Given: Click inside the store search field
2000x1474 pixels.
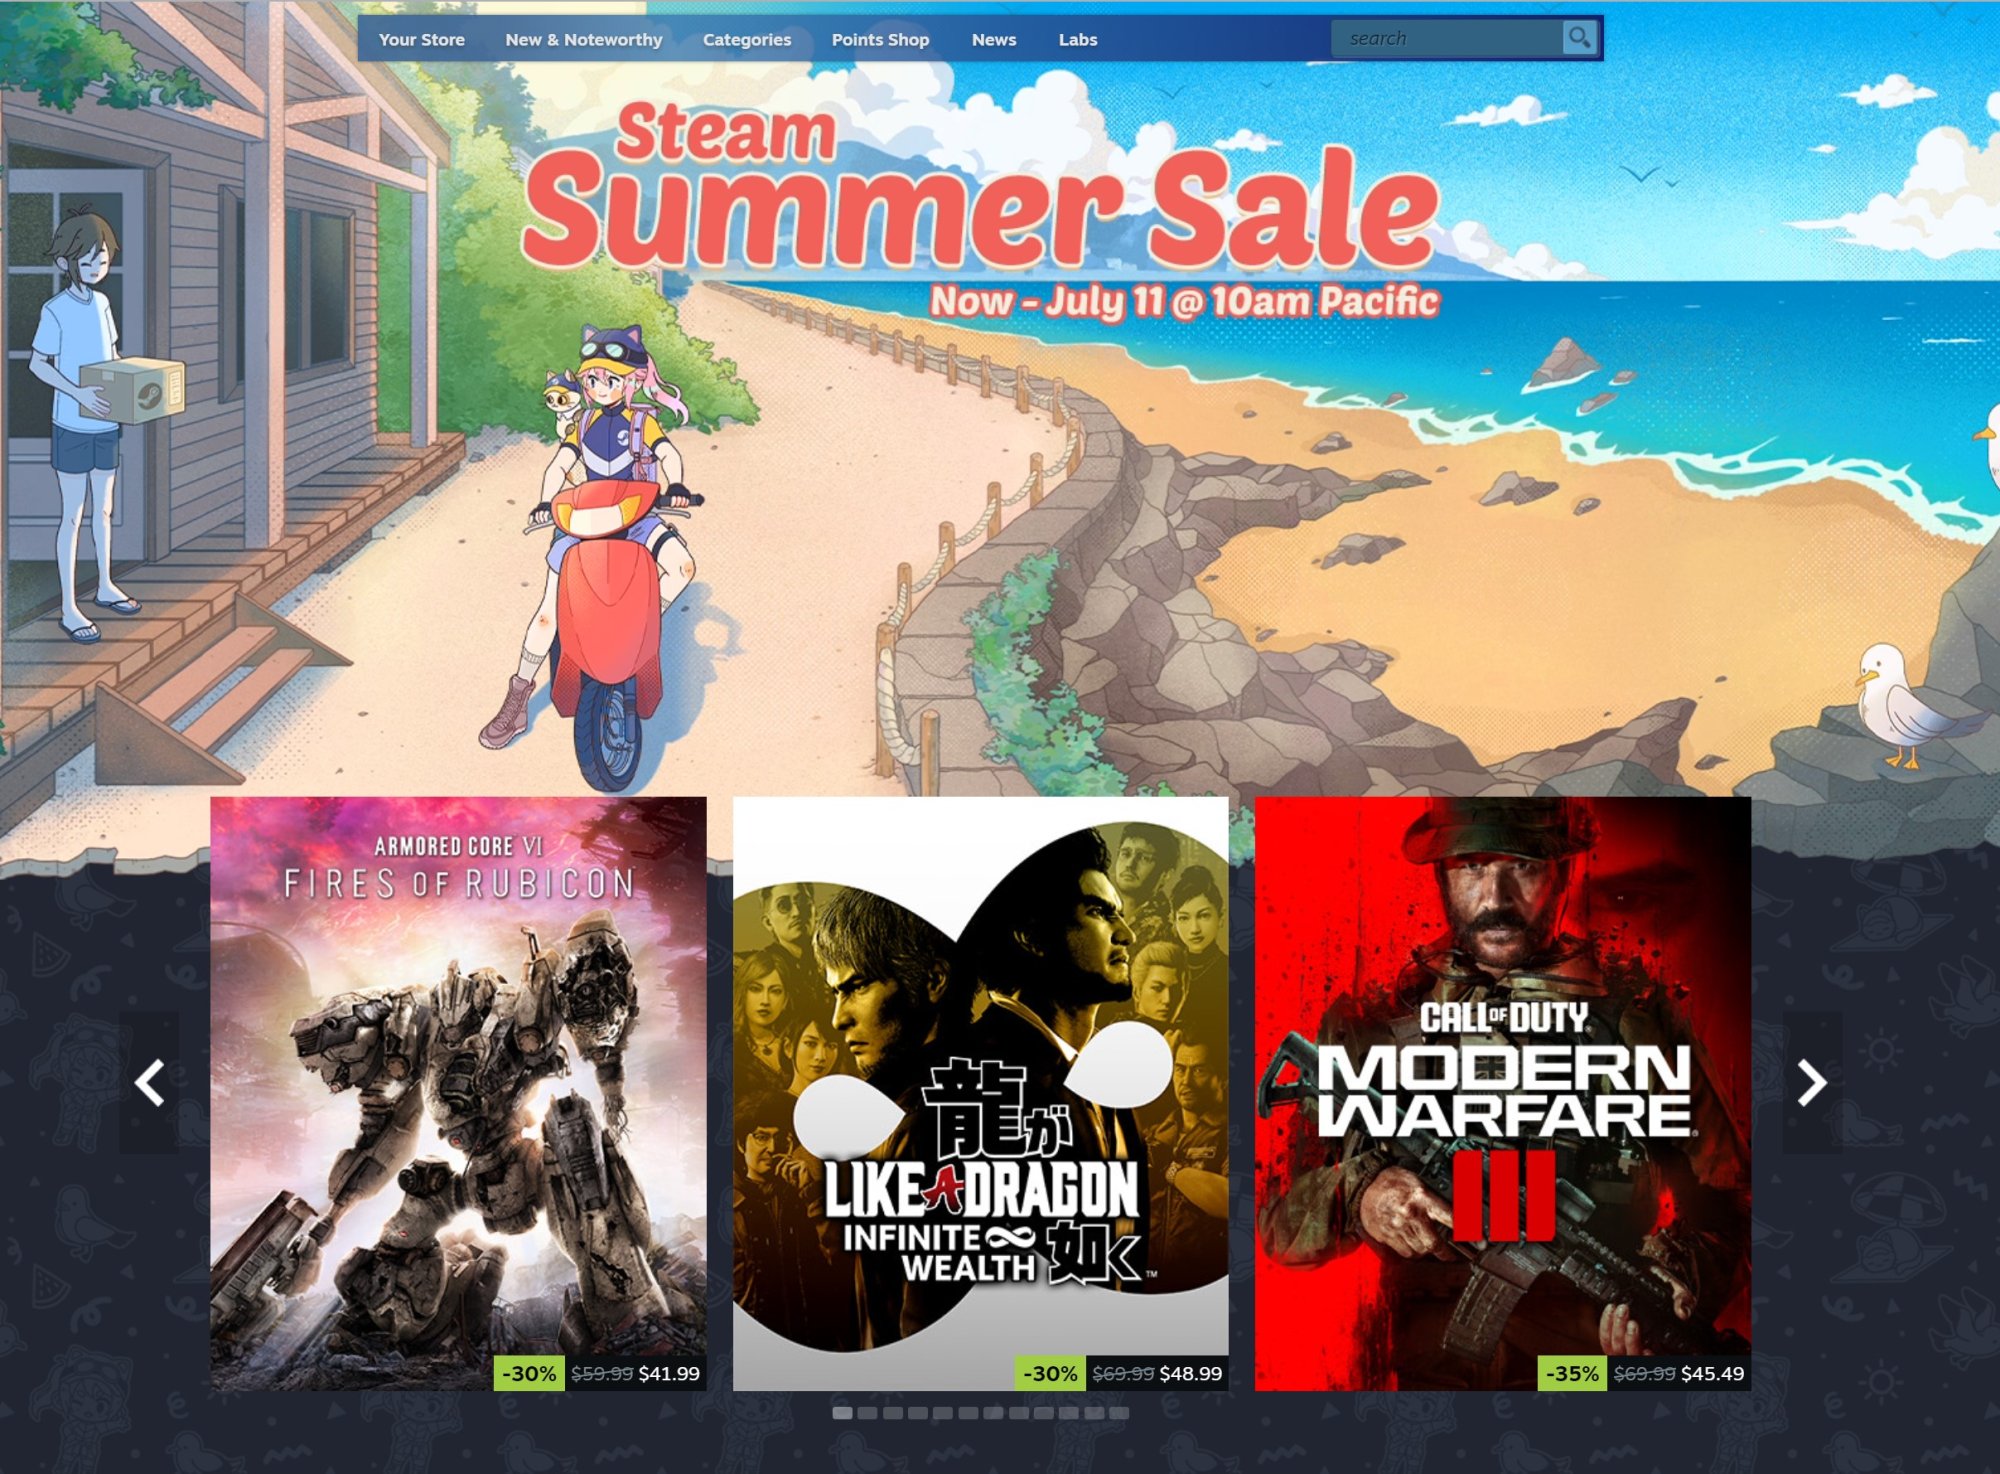Looking at the screenshot, I should coord(1447,38).
